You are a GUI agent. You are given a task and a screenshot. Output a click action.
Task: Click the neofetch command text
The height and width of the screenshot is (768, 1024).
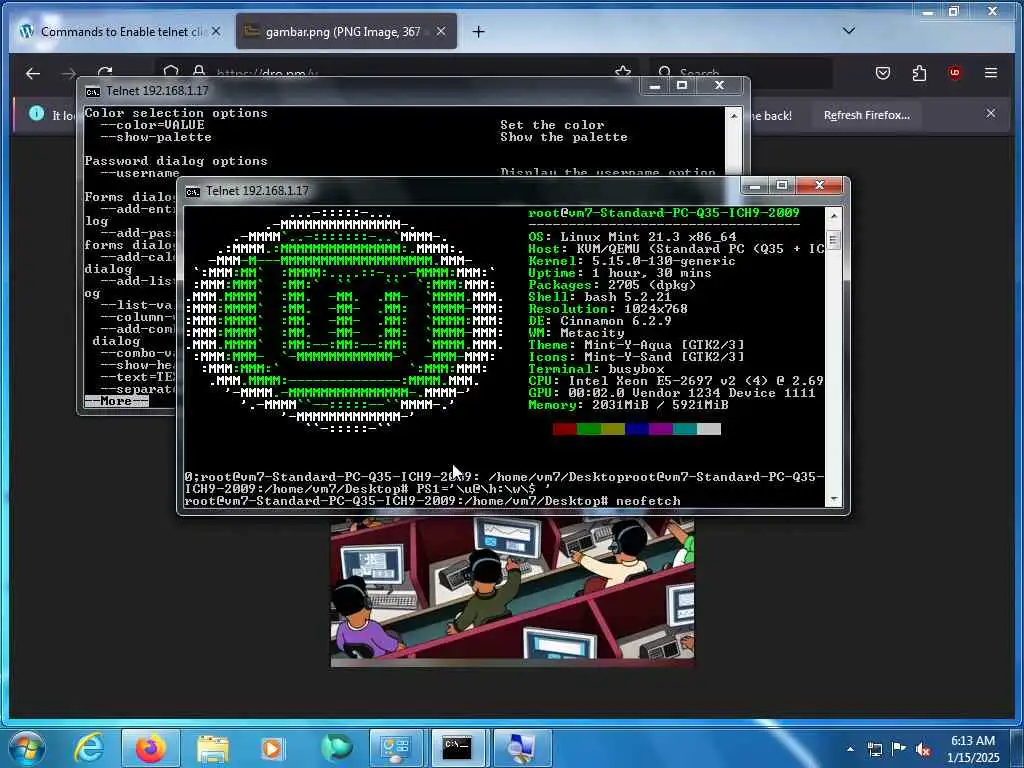pos(648,501)
